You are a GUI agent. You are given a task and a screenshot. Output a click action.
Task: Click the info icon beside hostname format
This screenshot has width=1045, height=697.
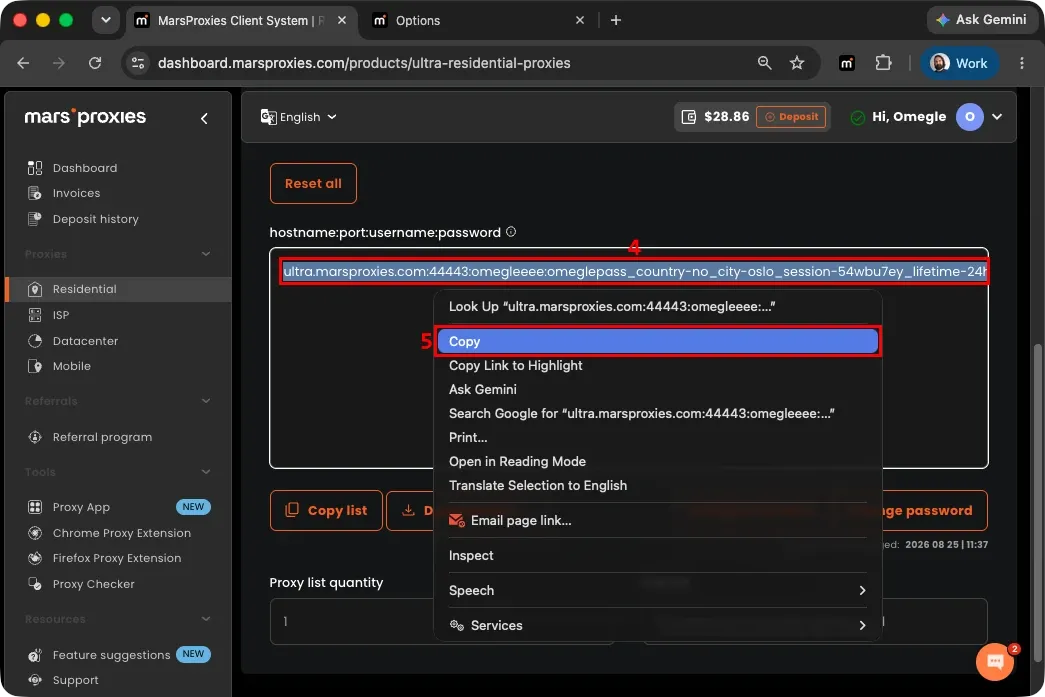click(x=511, y=232)
